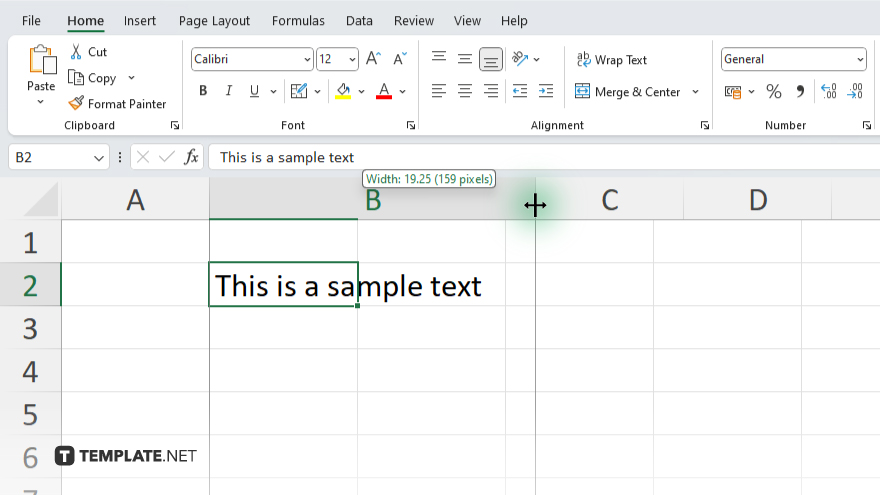
Task: Expand Merge & Center options arrow
Action: tap(695, 91)
